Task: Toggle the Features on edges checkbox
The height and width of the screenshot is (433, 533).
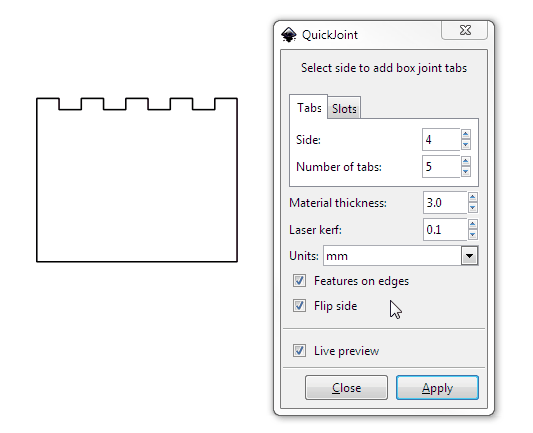Action: (299, 281)
